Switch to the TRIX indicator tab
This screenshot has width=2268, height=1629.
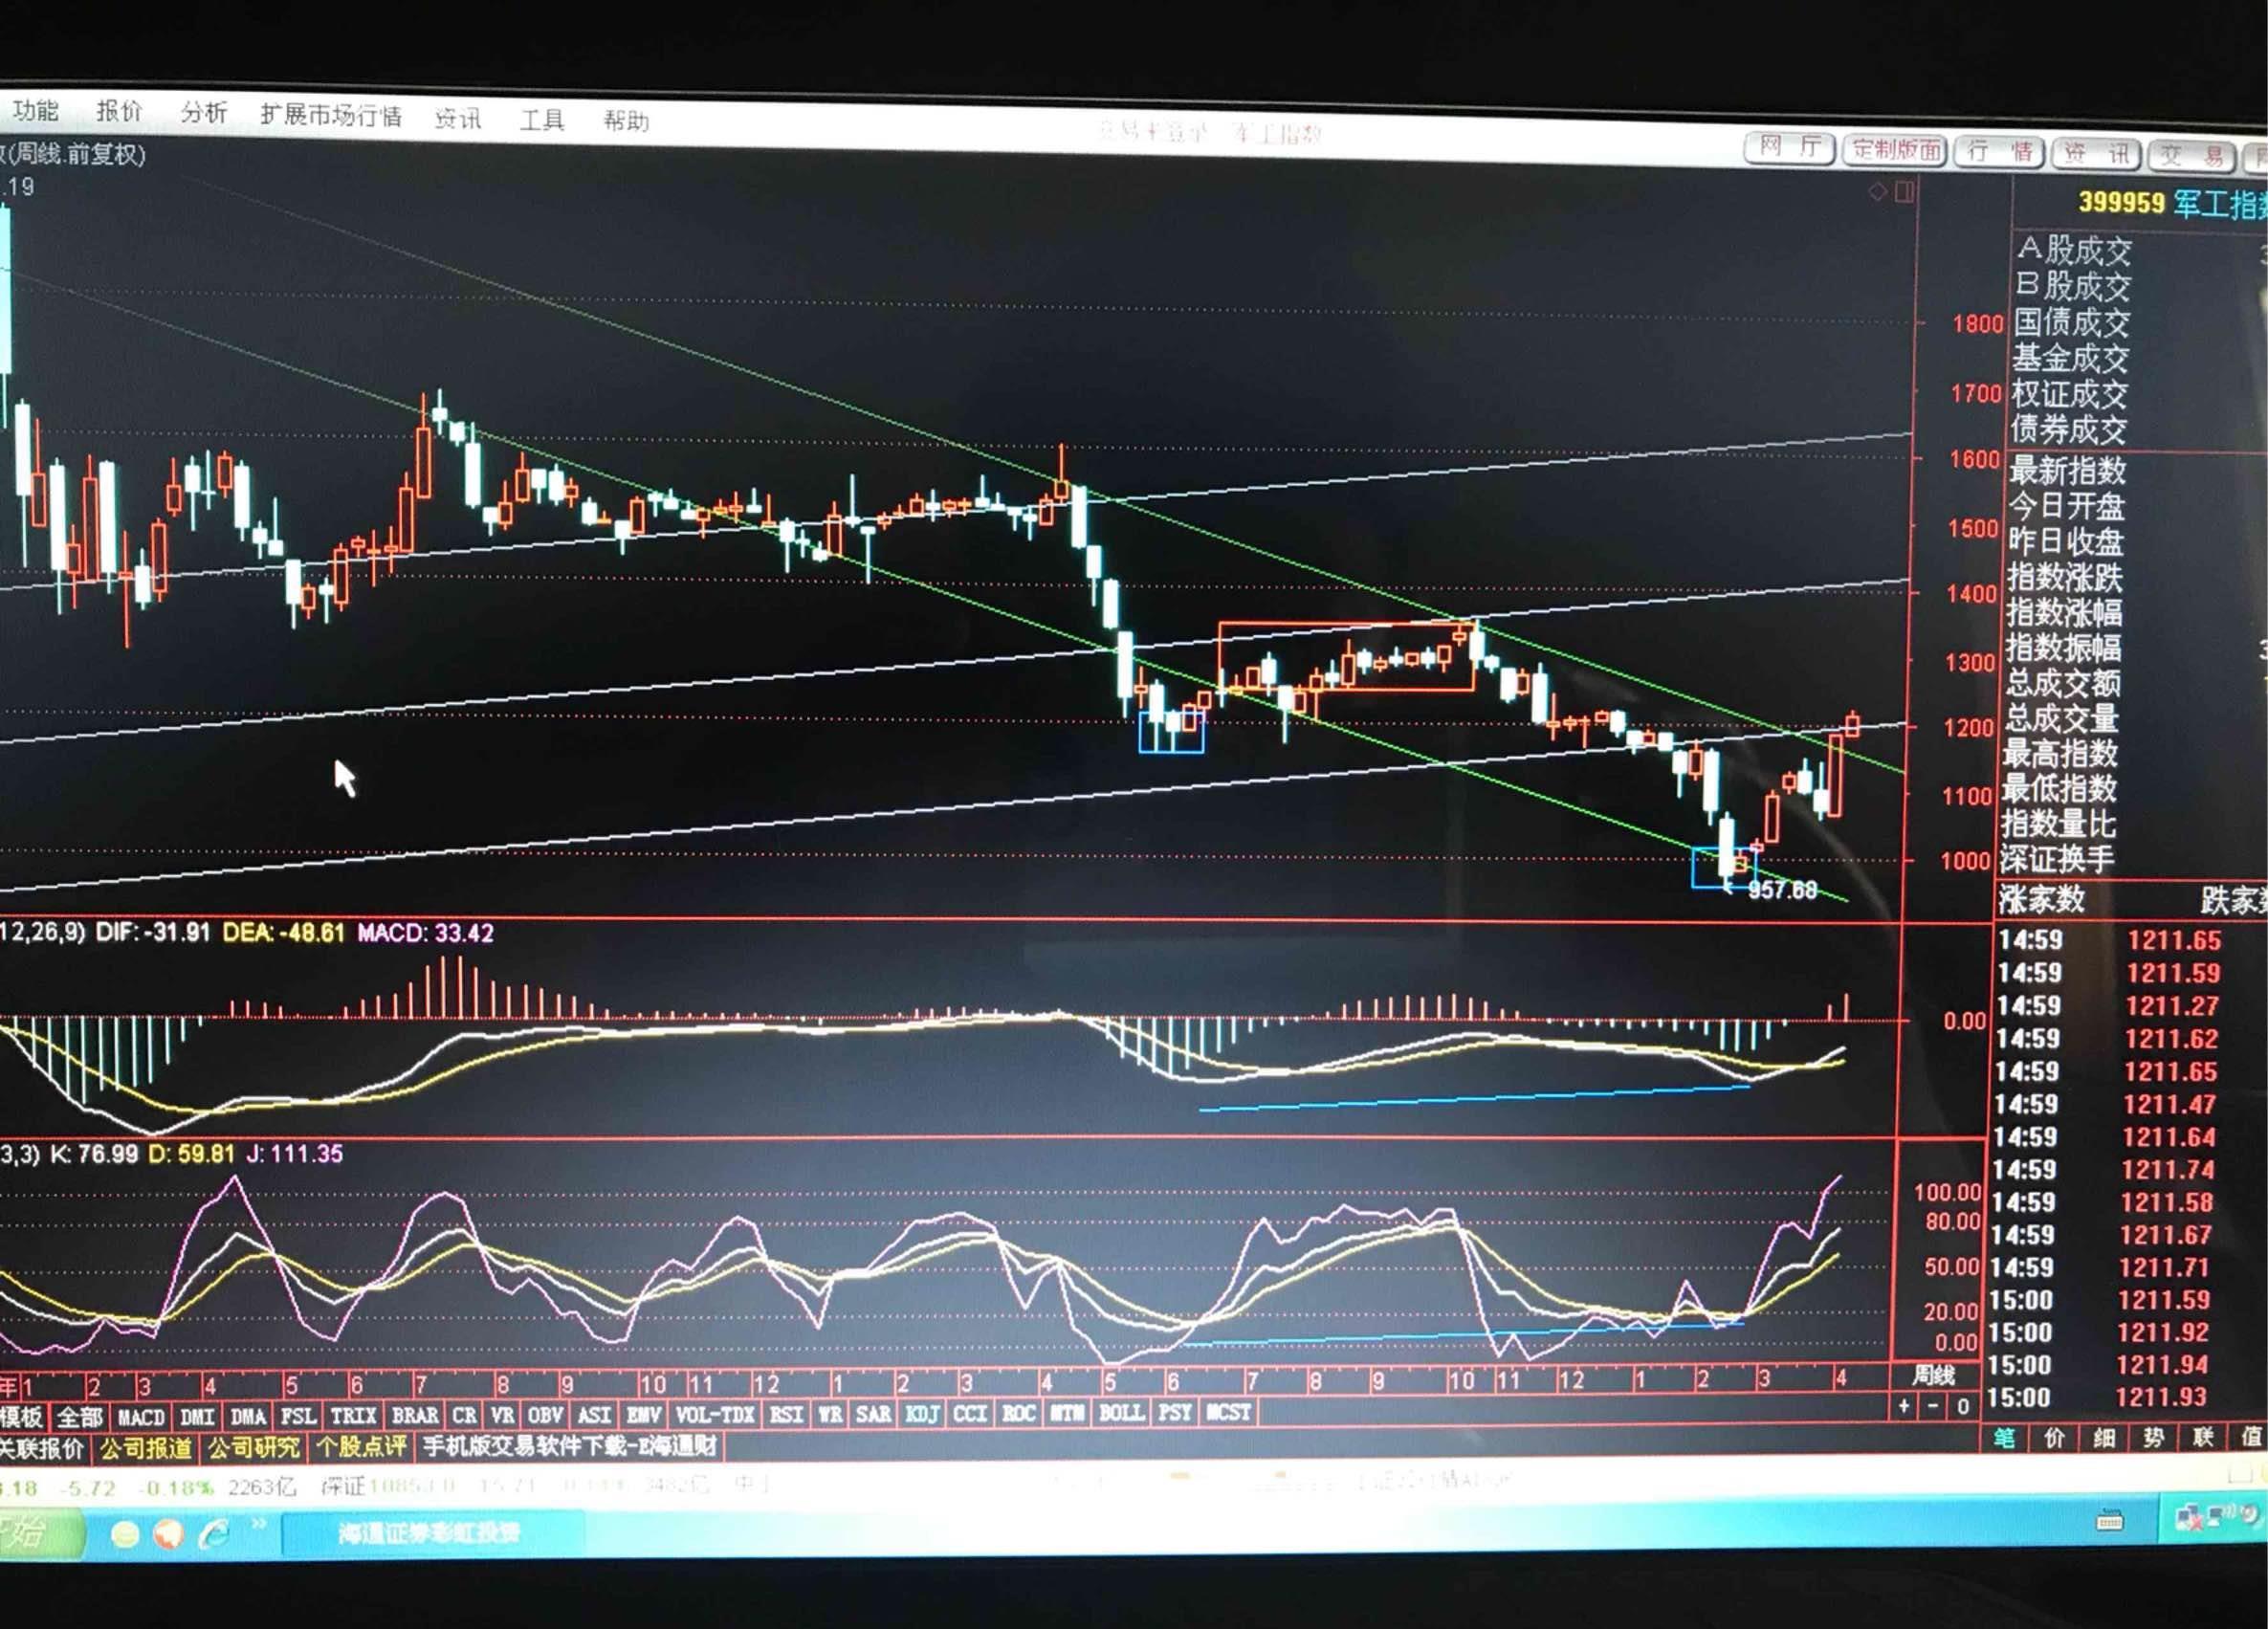click(x=353, y=1416)
